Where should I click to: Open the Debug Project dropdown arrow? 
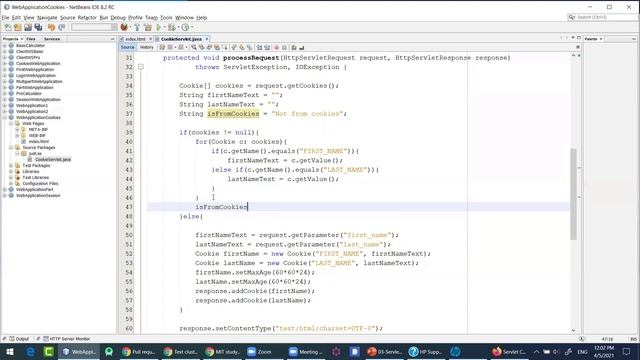(178, 27)
